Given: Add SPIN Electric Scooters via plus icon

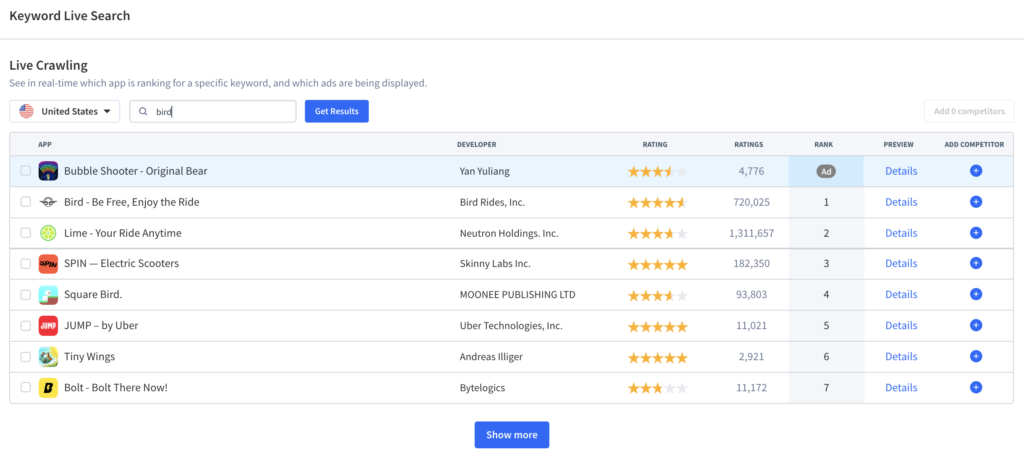Looking at the screenshot, I should click(x=976, y=263).
